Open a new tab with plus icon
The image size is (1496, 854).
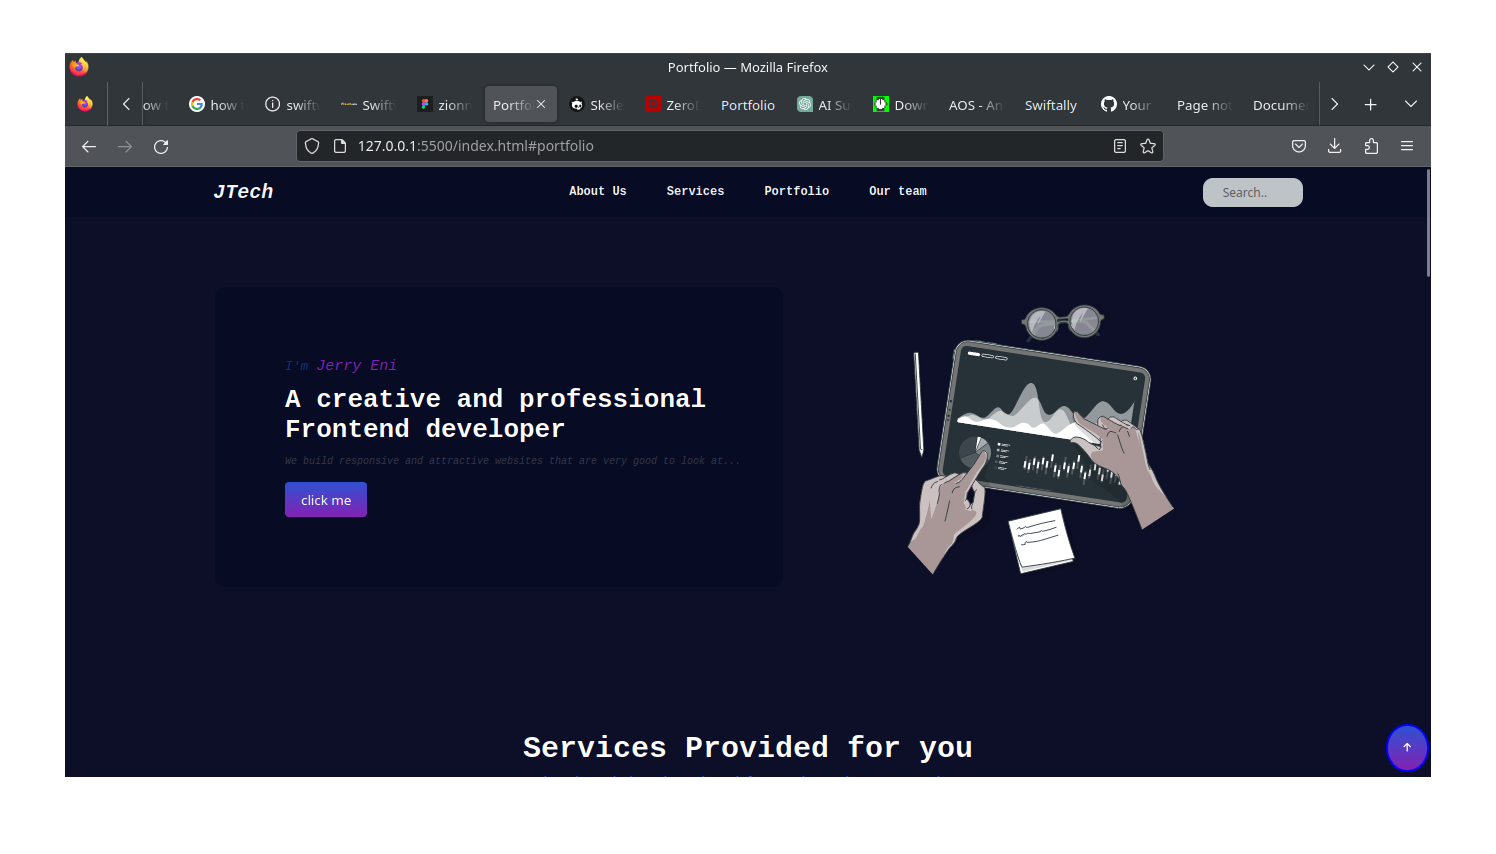pos(1371,104)
